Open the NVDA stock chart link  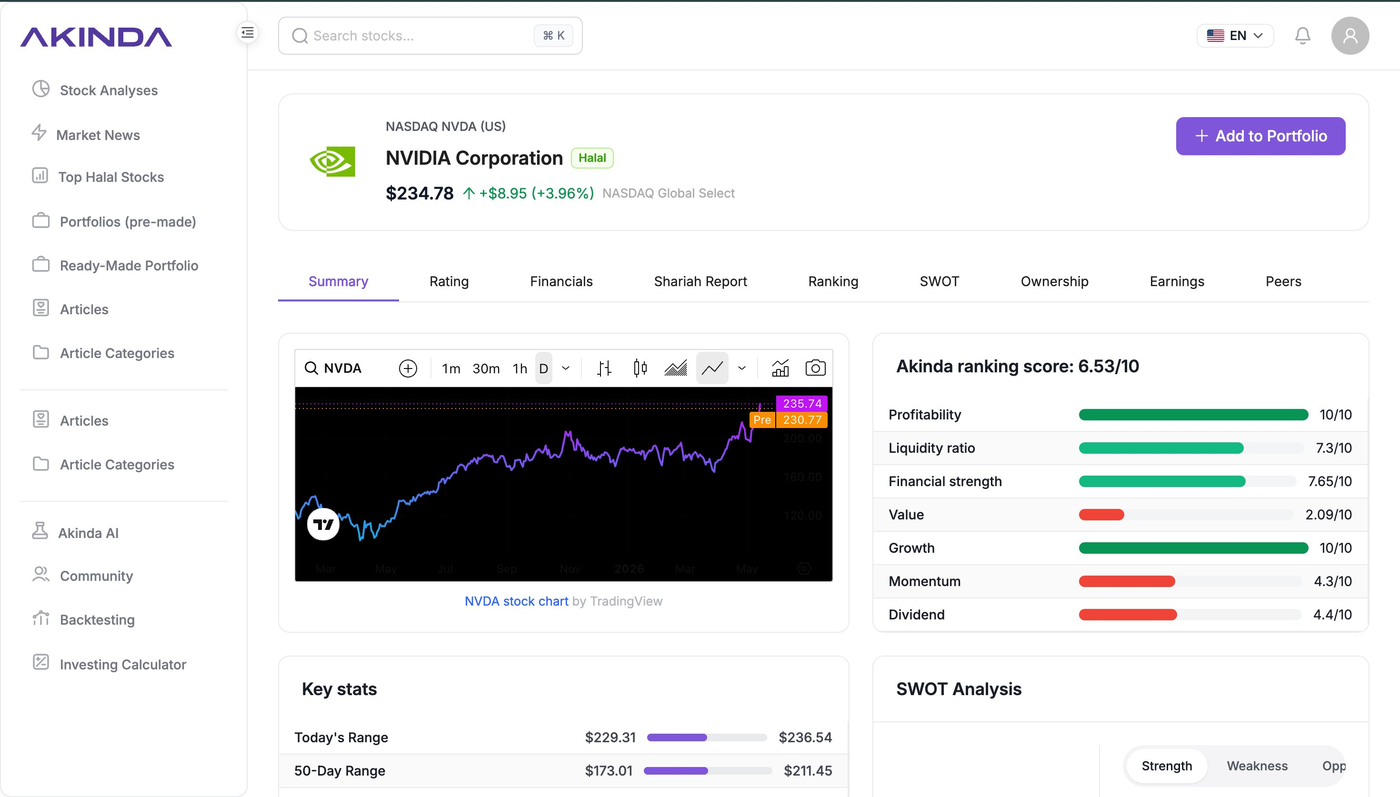click(x=516, y=601)
